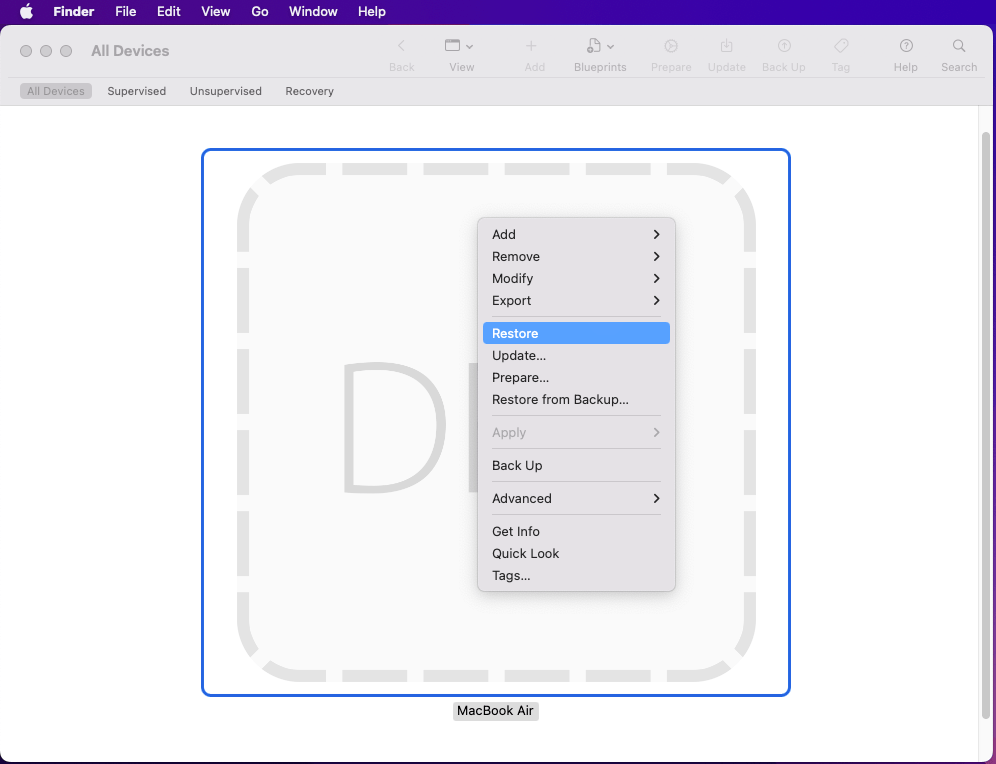
Task: Open the View layout toolbar icon
Action: coord(459,46)
